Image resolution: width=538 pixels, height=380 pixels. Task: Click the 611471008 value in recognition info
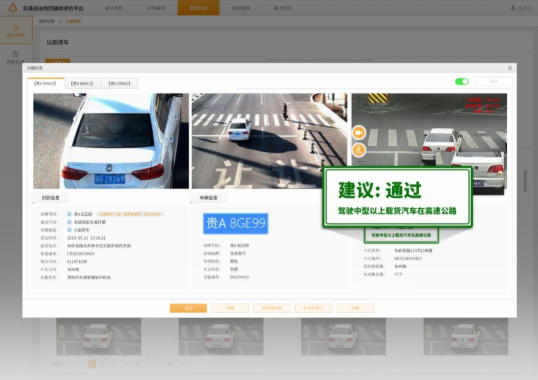click(77, 261)
